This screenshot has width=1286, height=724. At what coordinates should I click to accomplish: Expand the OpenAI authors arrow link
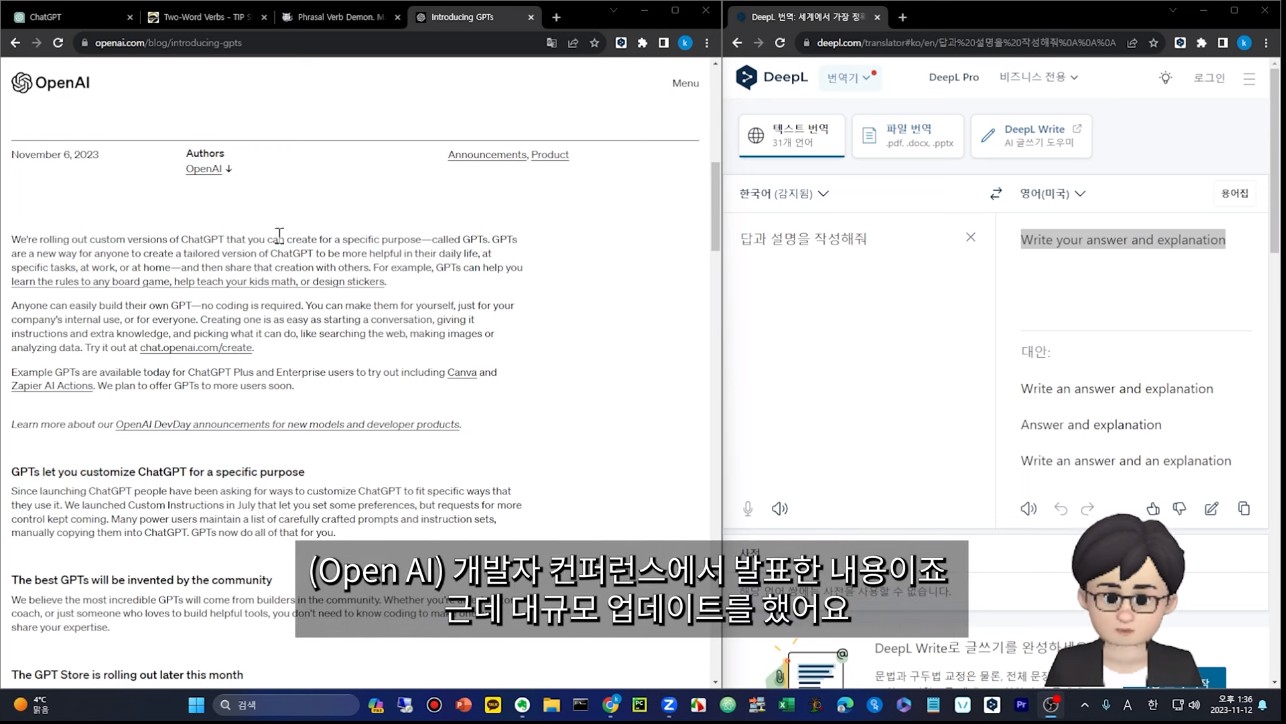pos(208,169)
